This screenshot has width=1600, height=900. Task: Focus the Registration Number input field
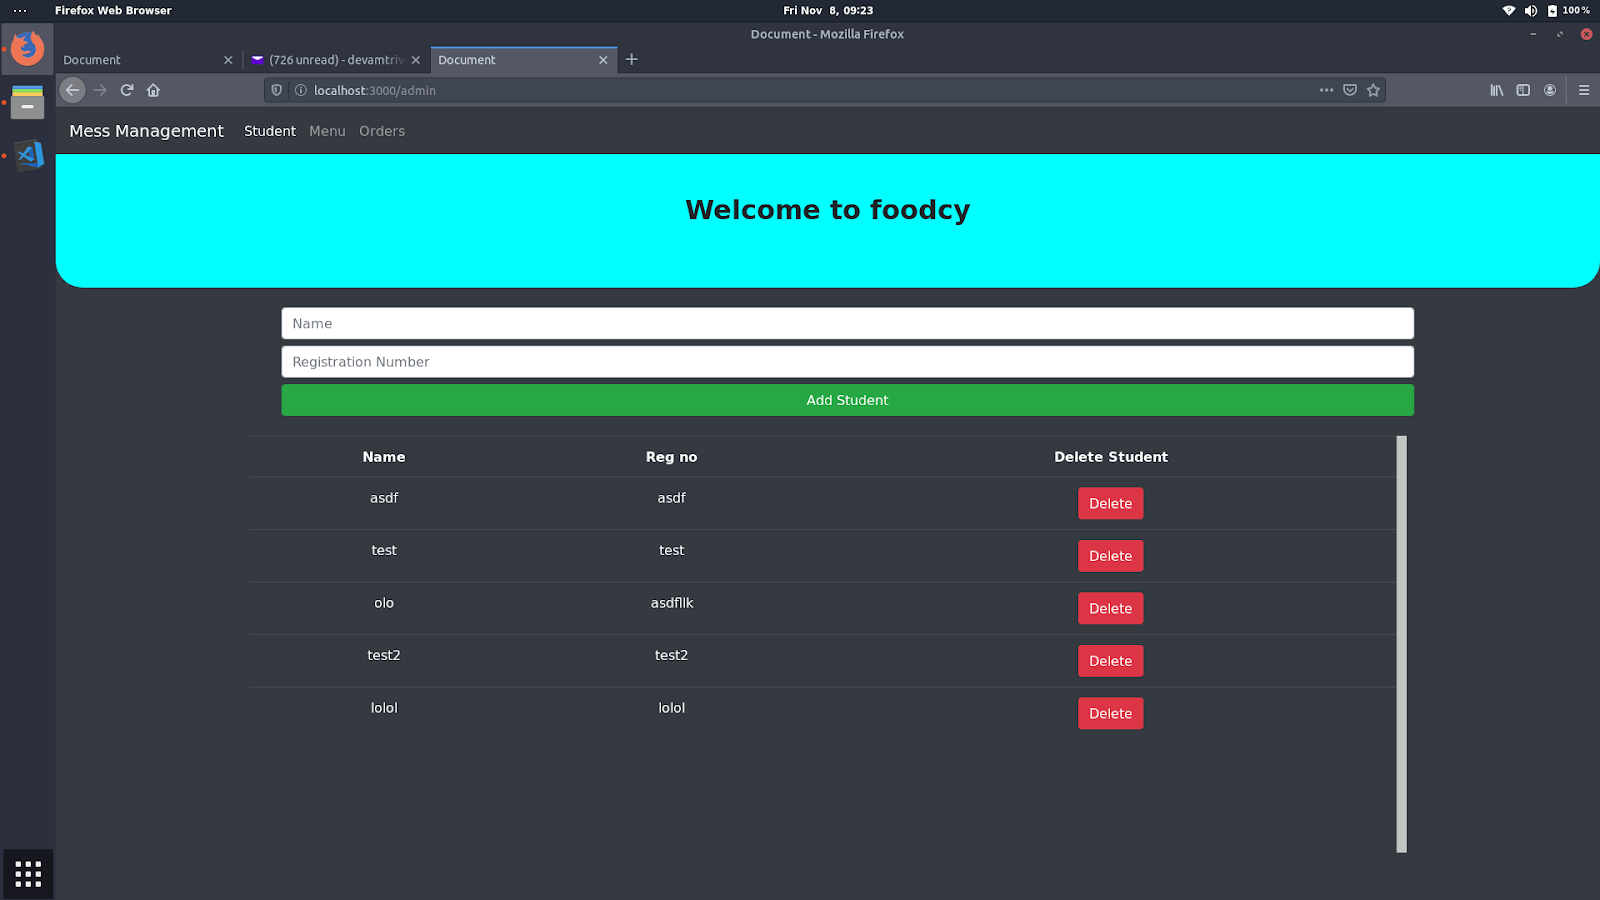tap(847, 362)
